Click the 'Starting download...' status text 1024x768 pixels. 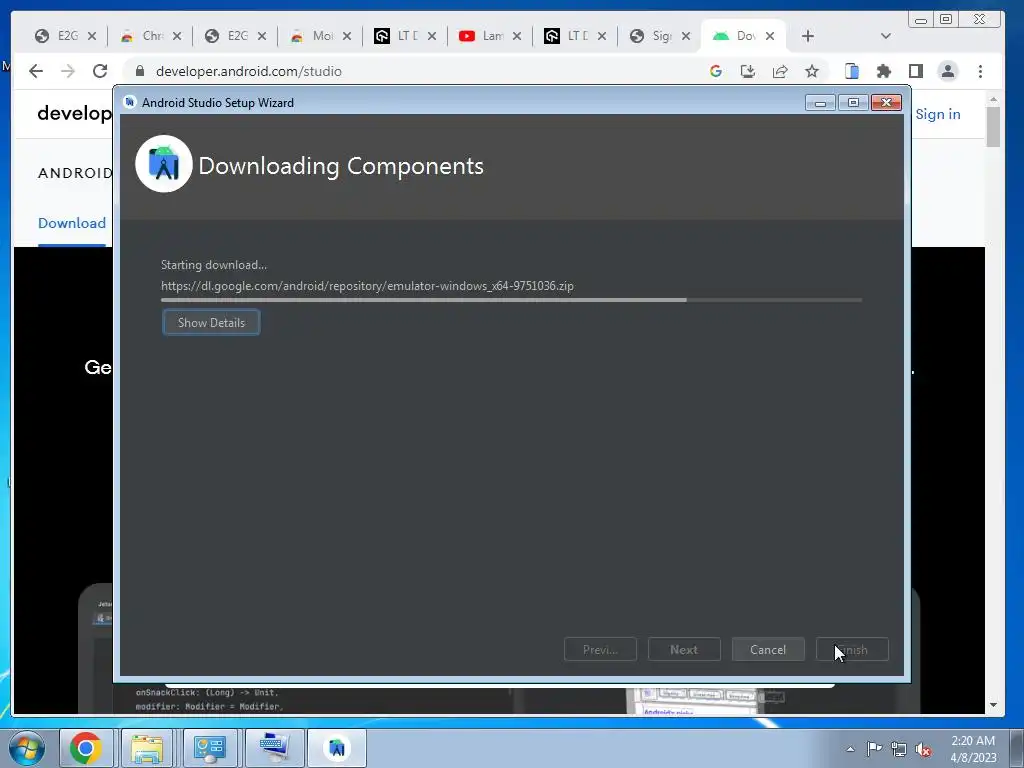tap(214, 265)
